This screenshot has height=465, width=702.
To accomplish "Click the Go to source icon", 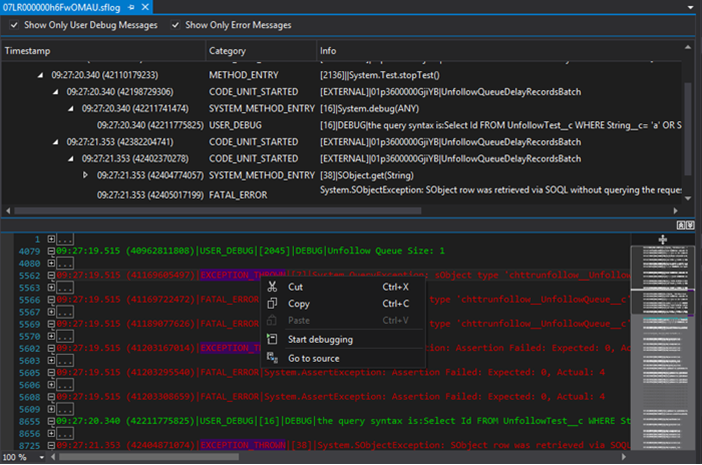I will 272,357.
